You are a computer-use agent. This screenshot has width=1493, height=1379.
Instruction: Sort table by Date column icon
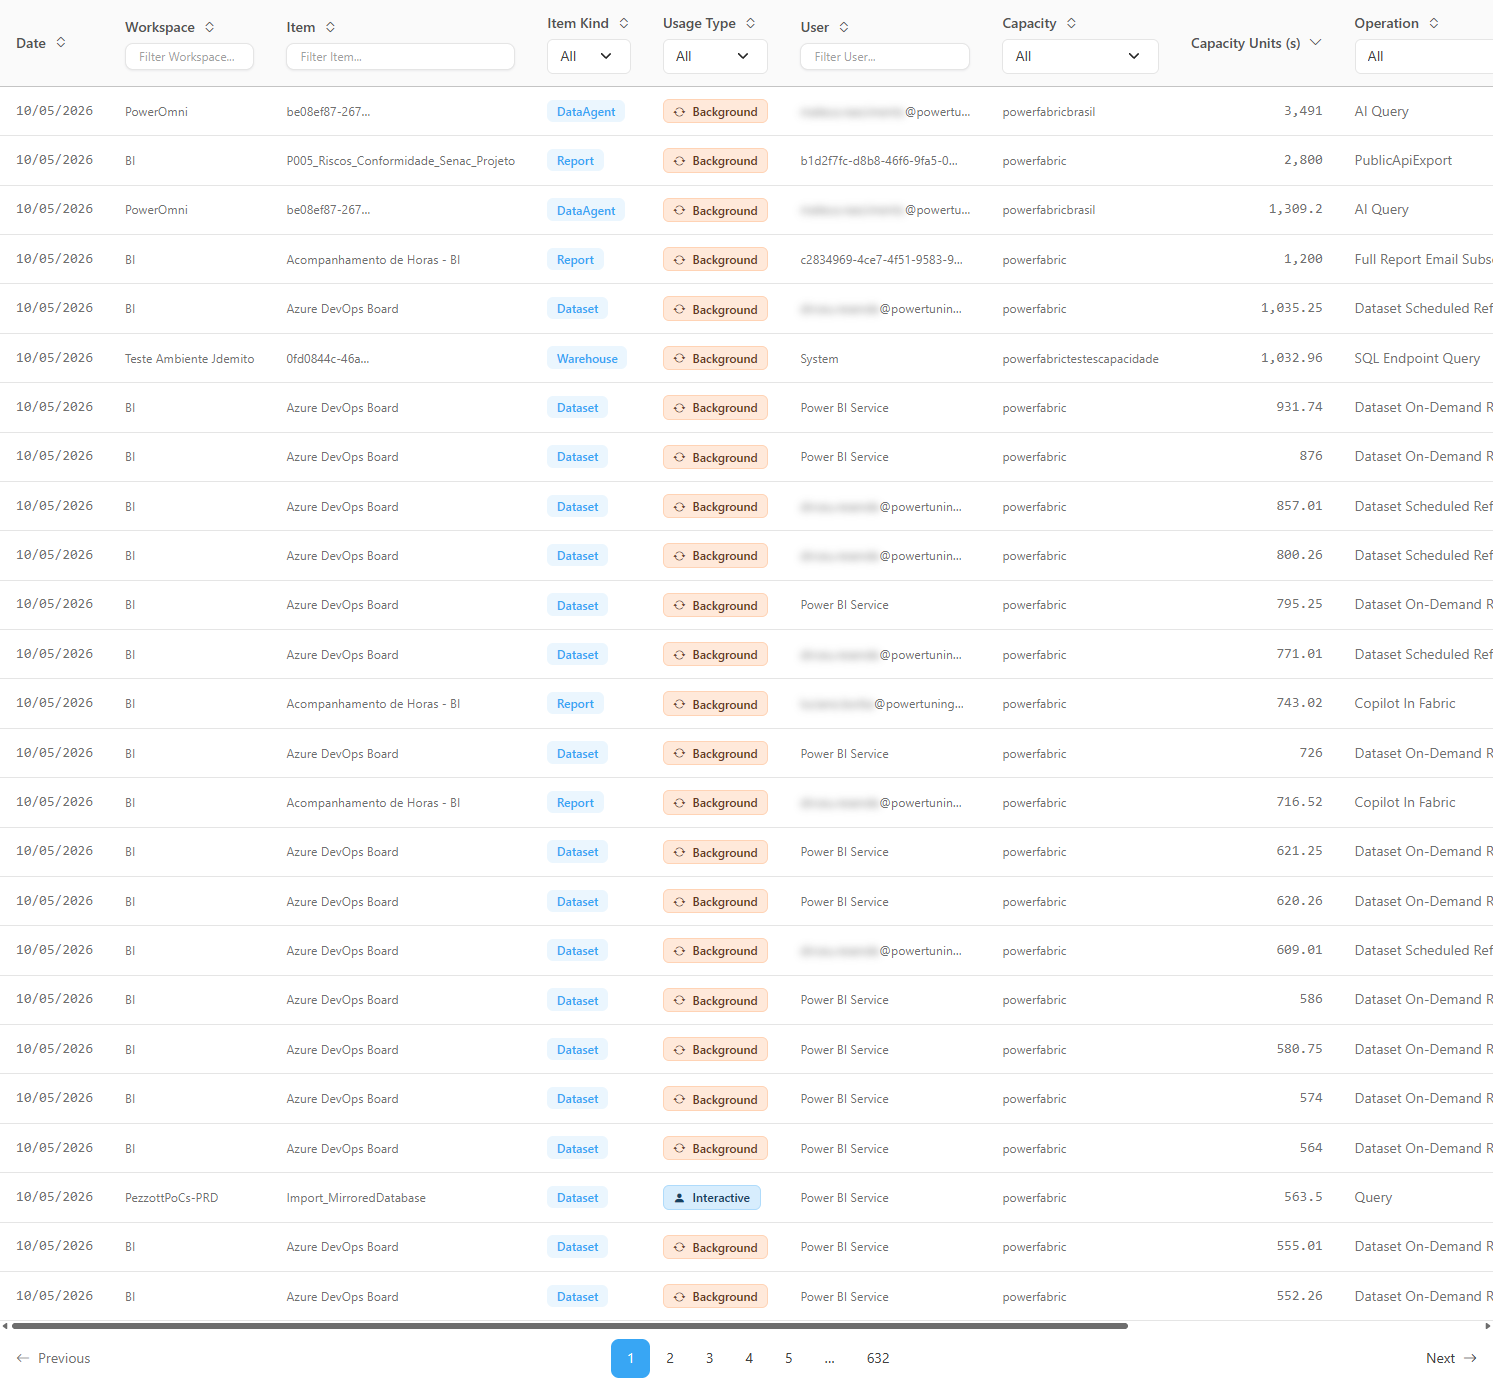pos(61,42)
